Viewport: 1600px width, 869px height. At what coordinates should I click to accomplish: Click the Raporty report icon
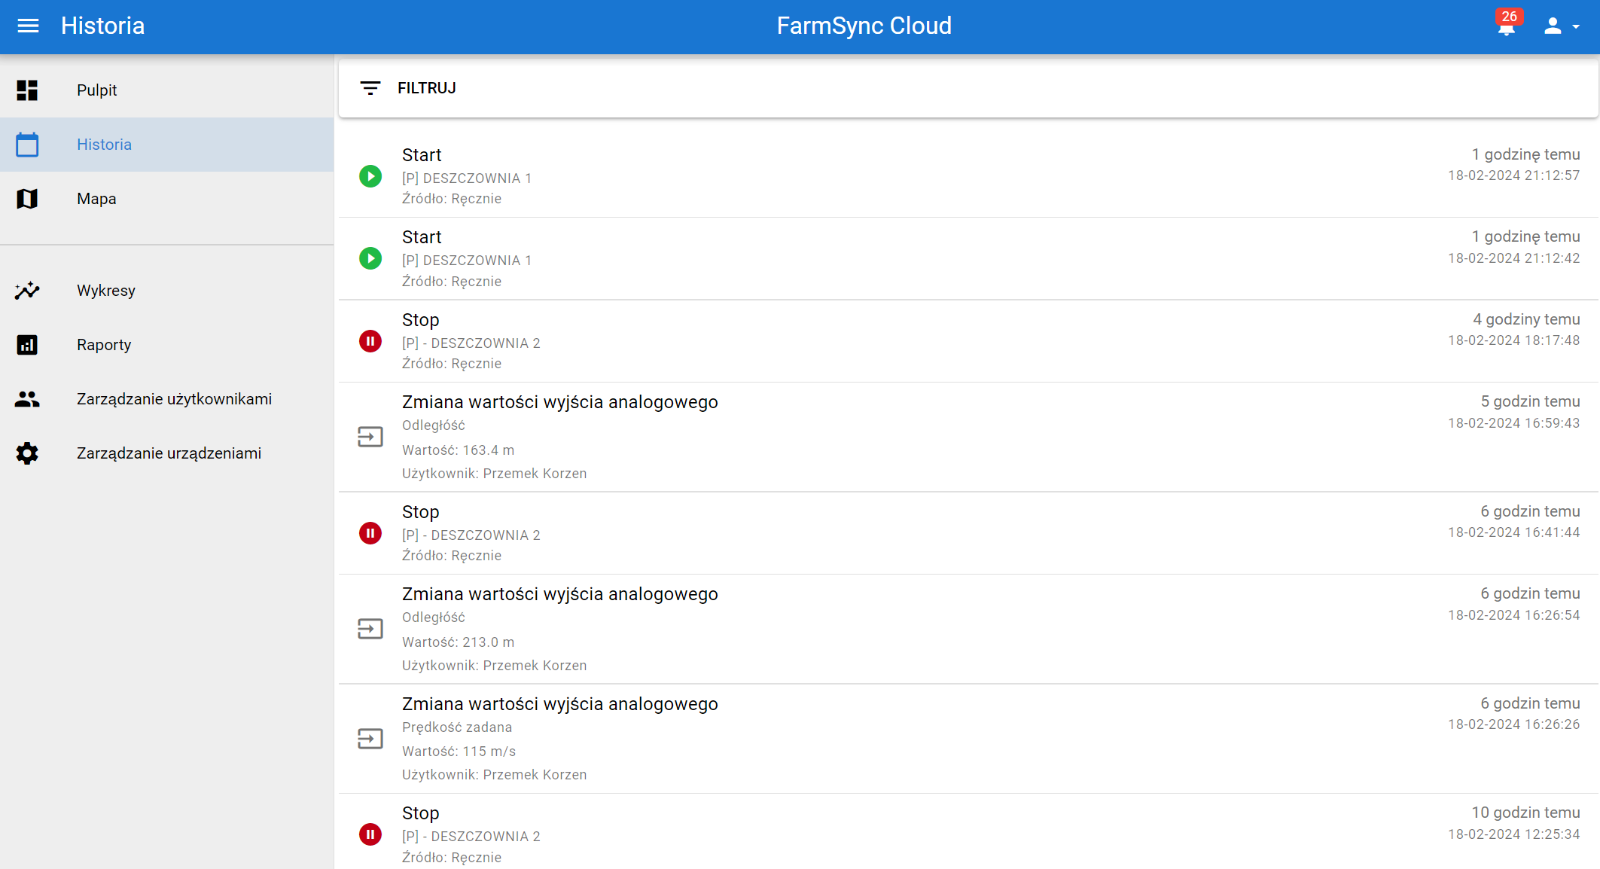click(27, 345)
